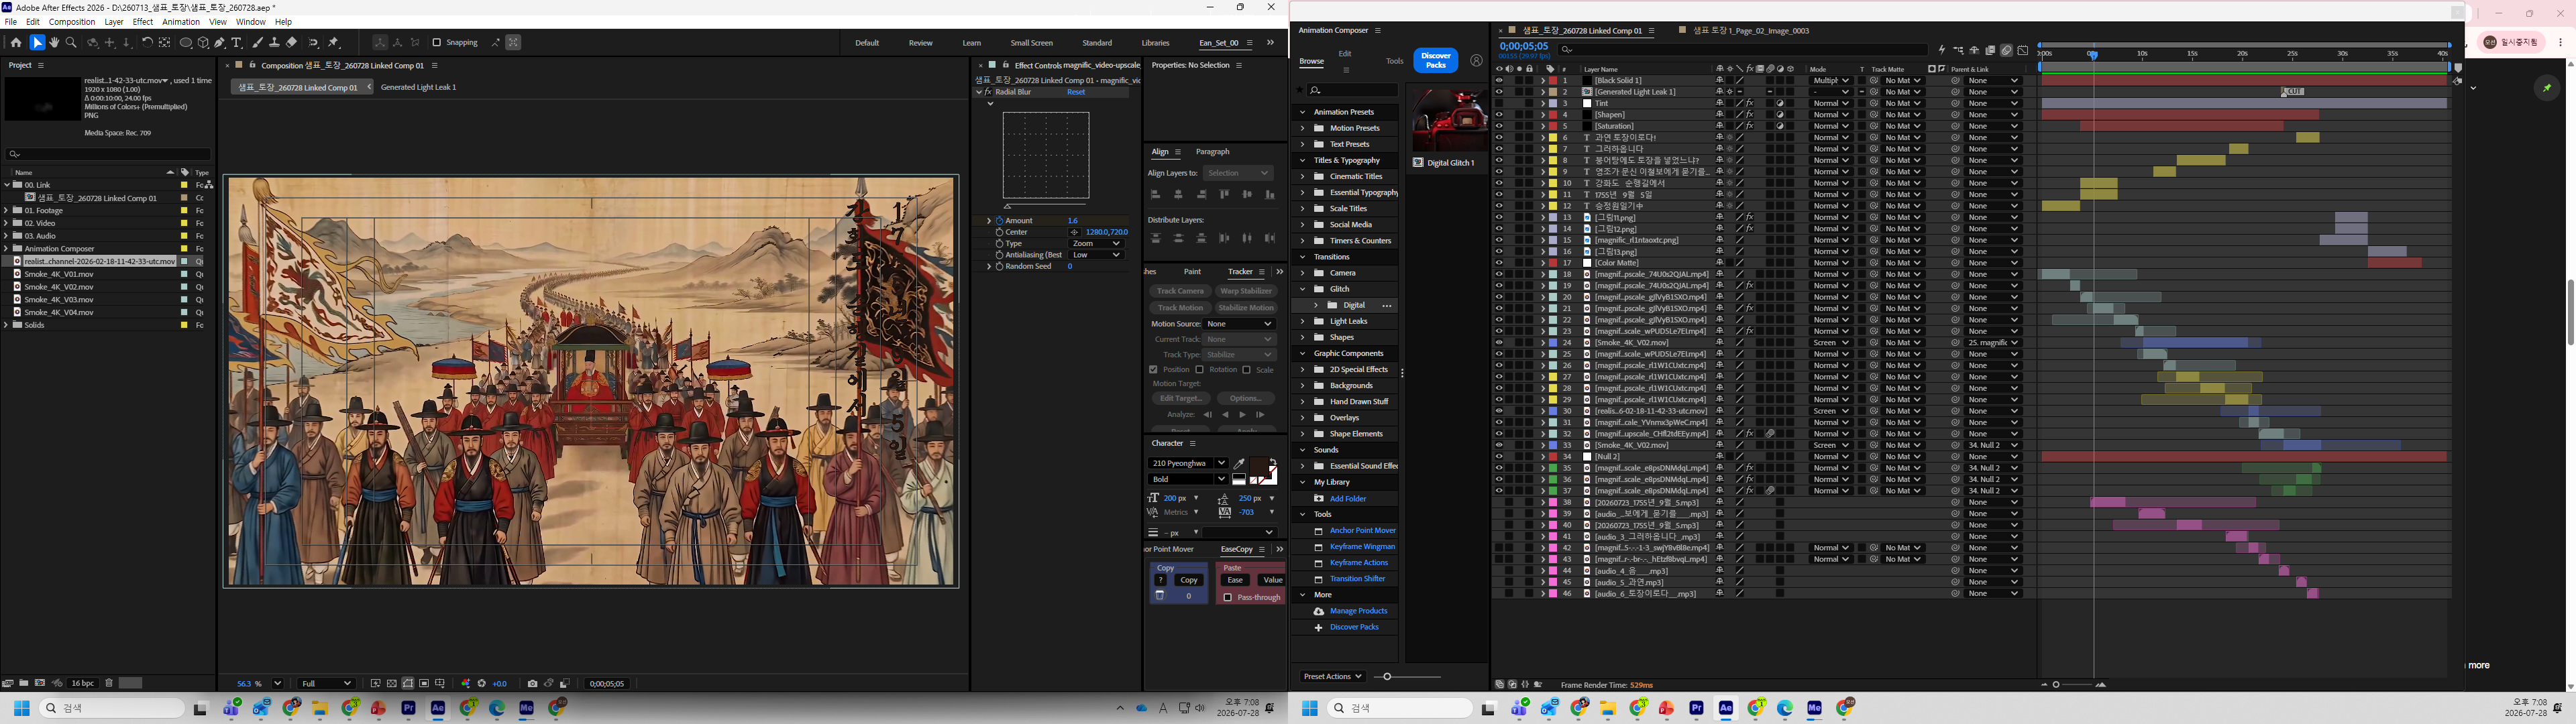The height and width of the screenshot is (724, 2576).
Task: Open the Mode dropdown for Black Solid 1
Action: click(1831, 81)
